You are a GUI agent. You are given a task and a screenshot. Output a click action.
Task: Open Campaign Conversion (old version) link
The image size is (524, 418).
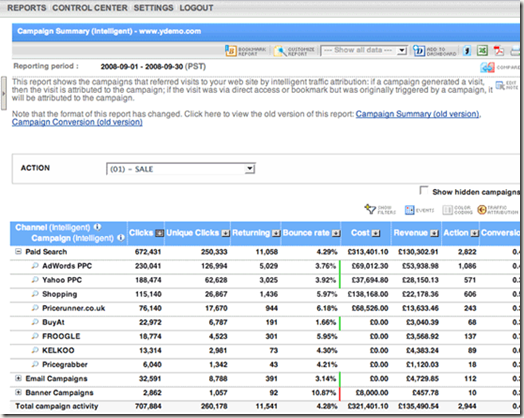(77, 122)
